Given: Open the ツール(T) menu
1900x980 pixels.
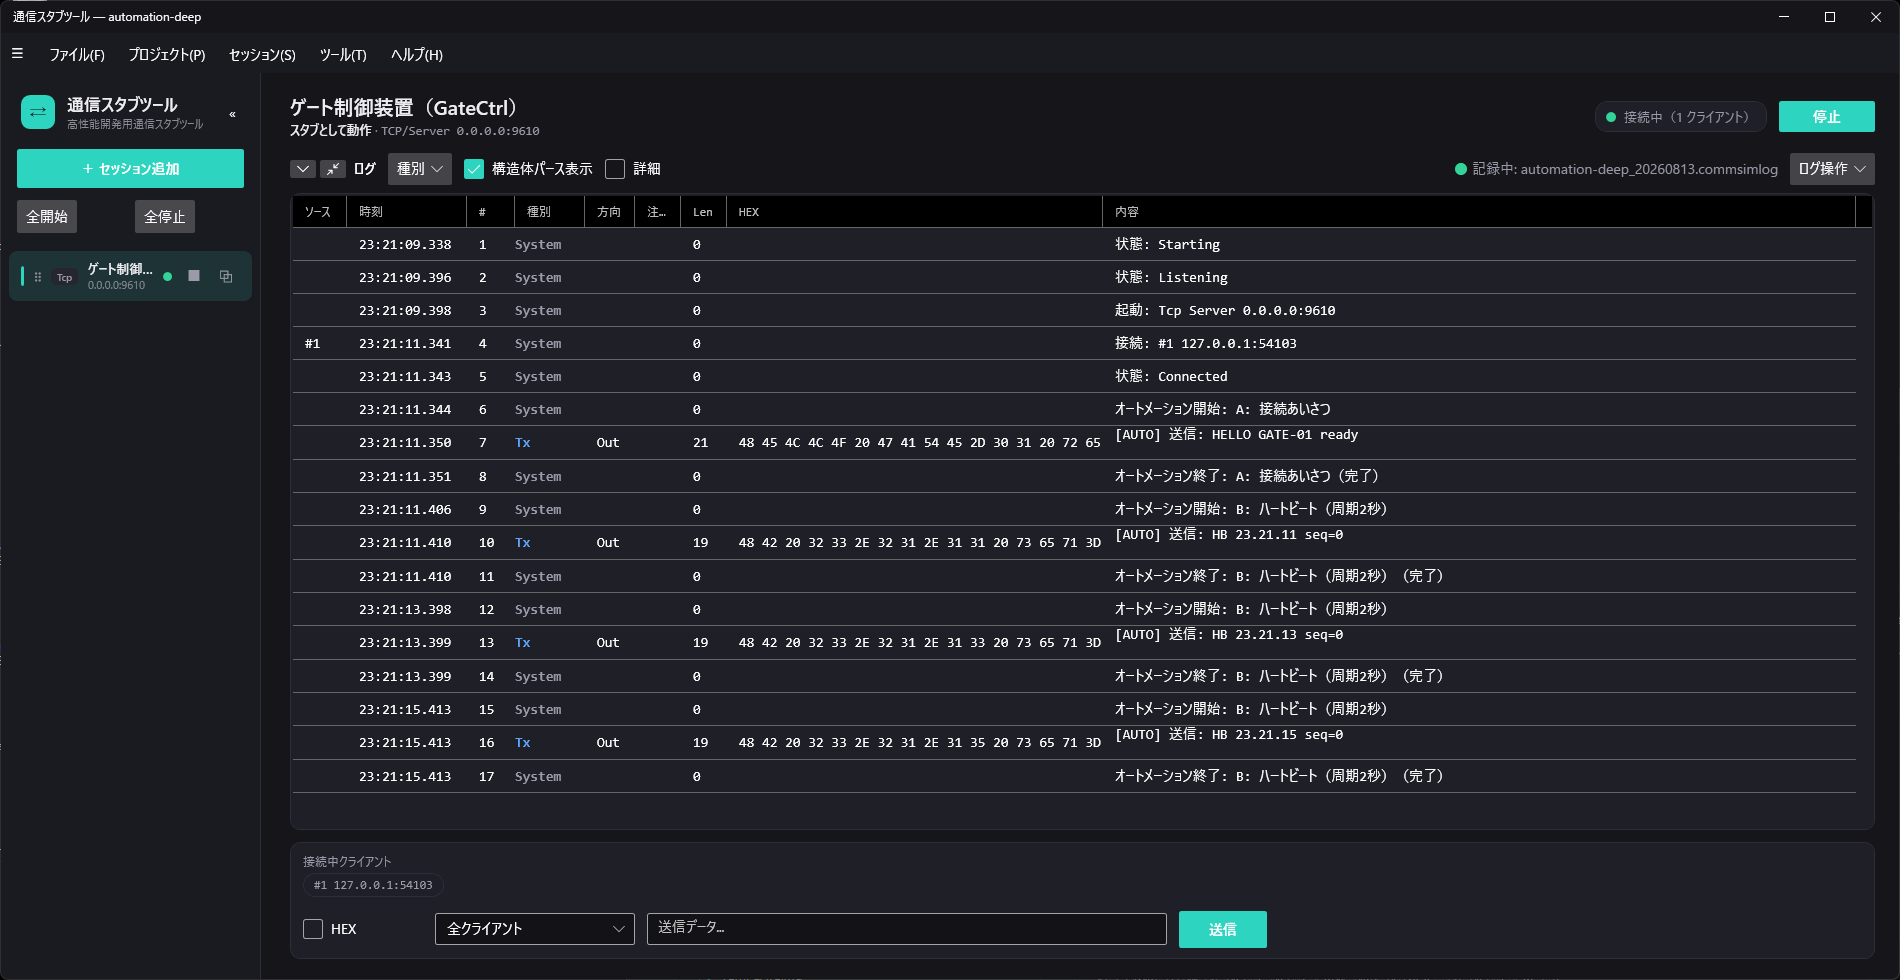Looking at the screenshot, I should [x=343, y=54].
